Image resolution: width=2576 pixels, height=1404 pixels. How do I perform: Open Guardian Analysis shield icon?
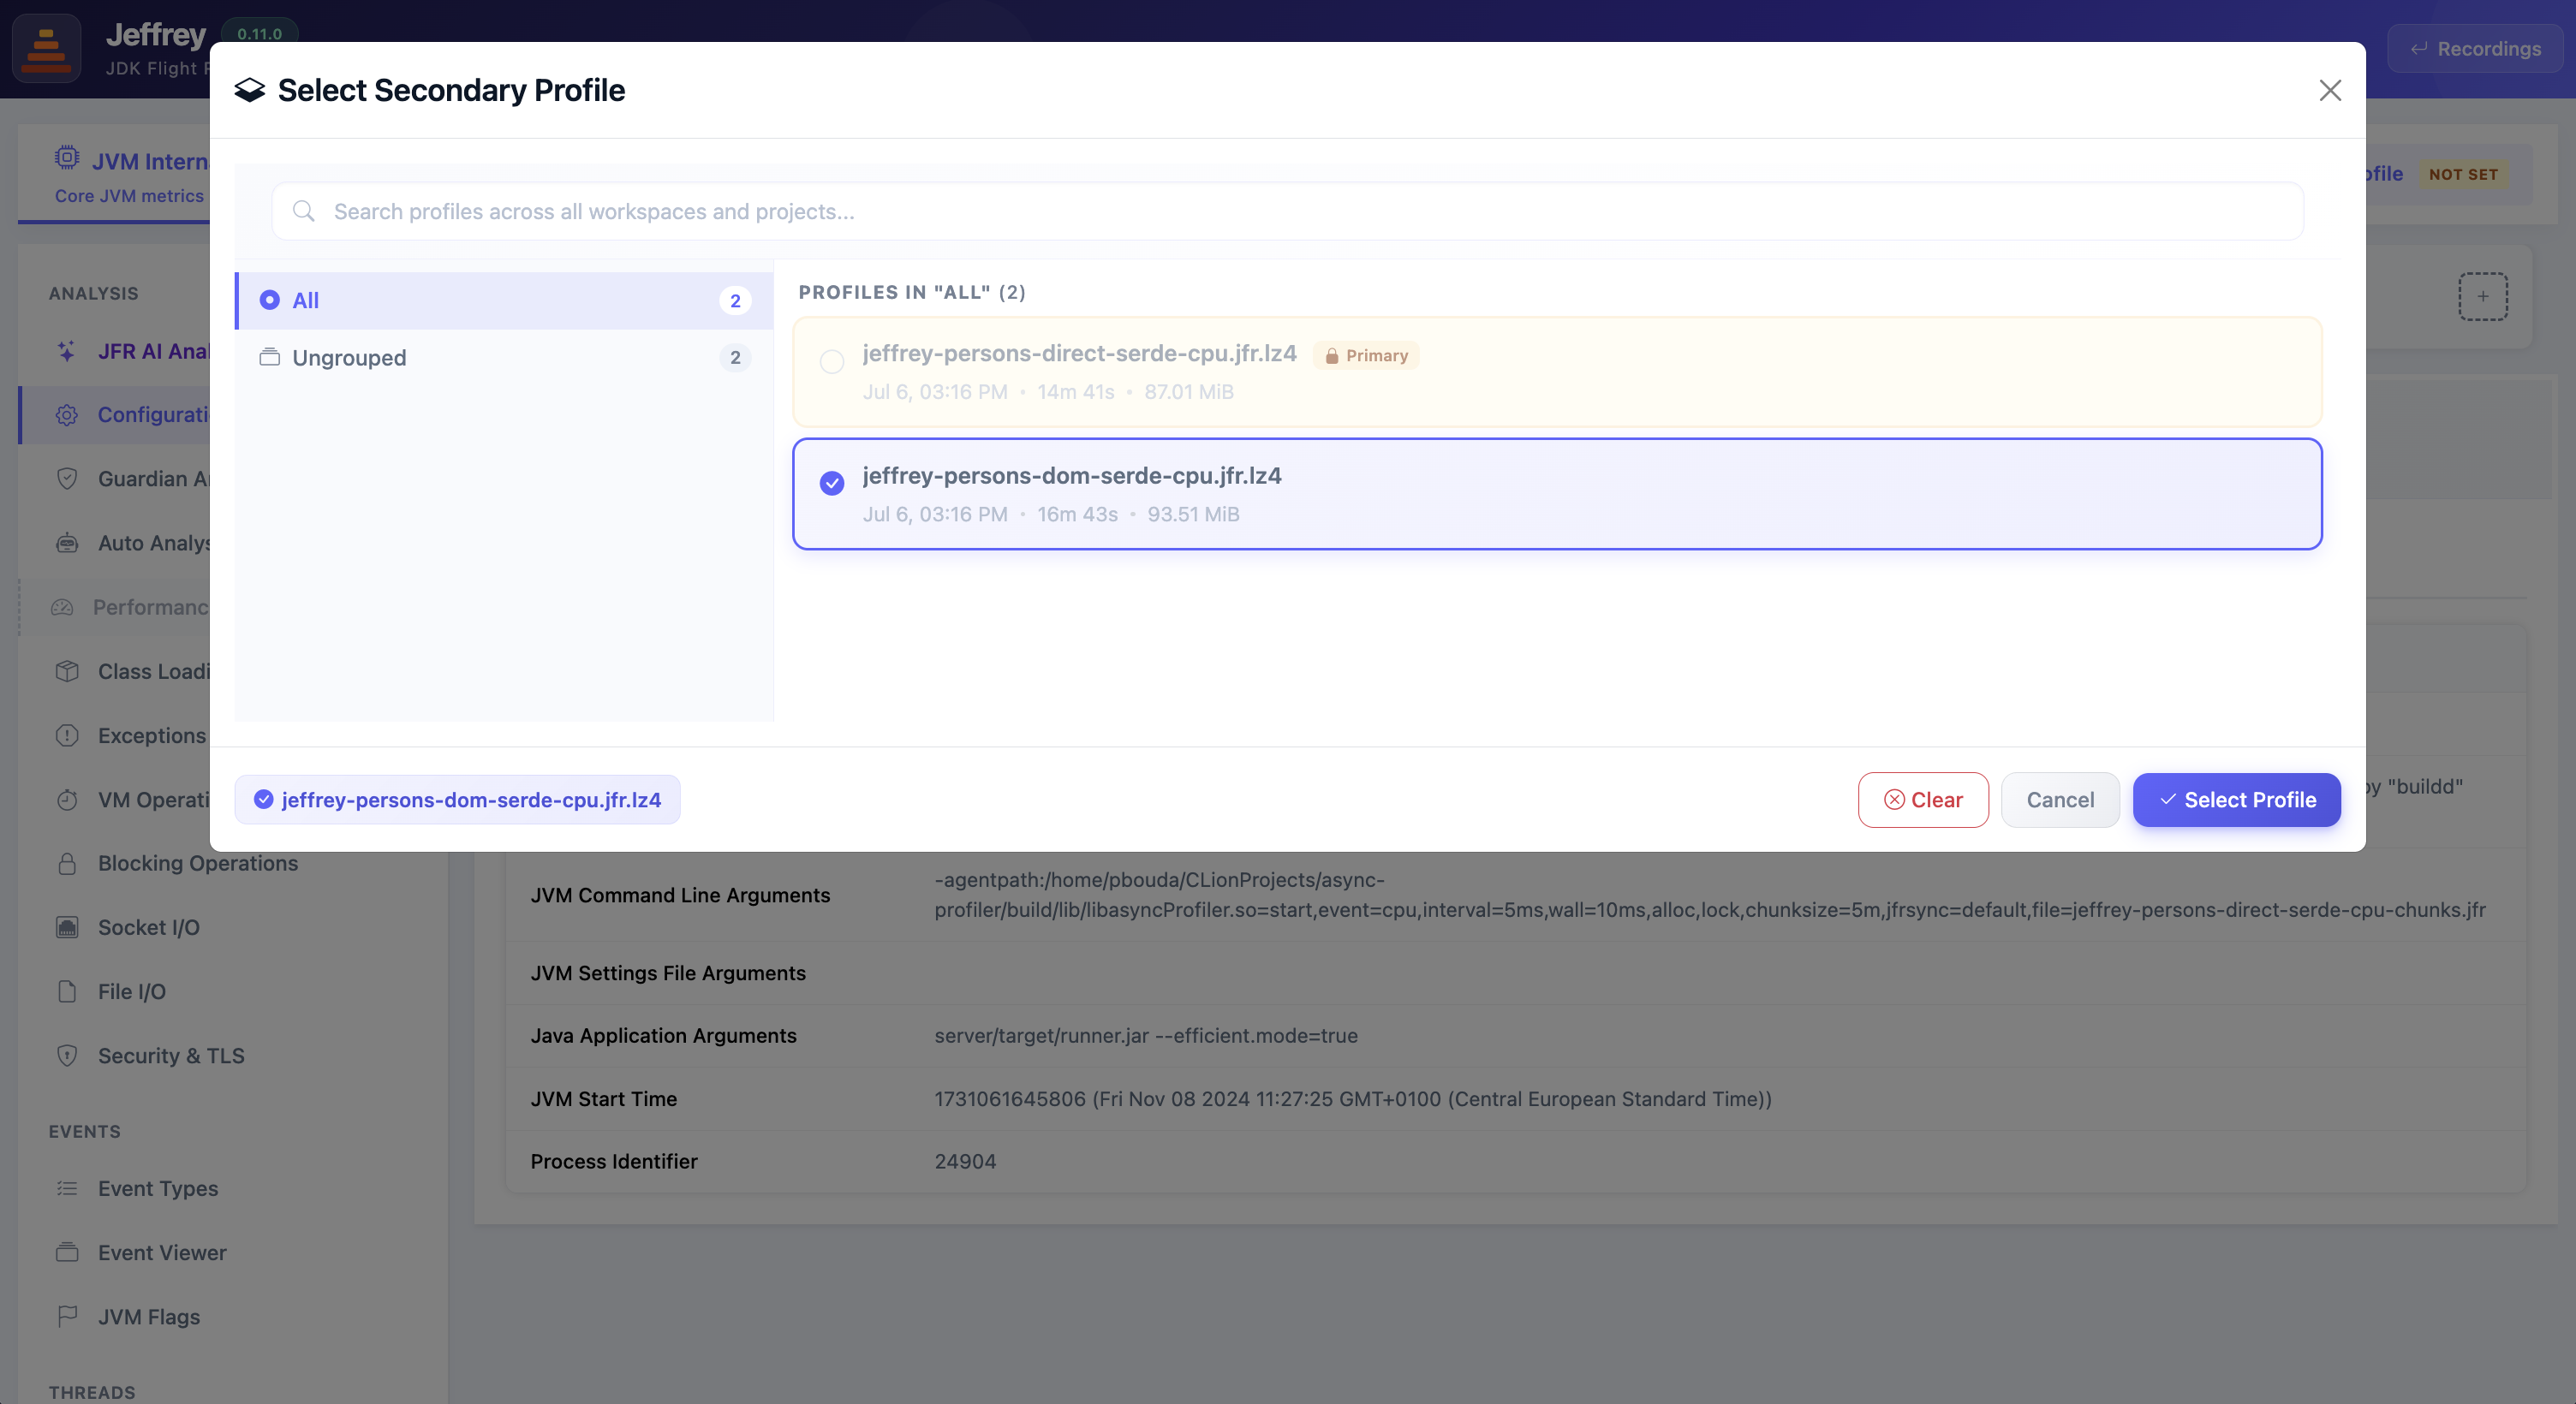click(x=66, y=478)
